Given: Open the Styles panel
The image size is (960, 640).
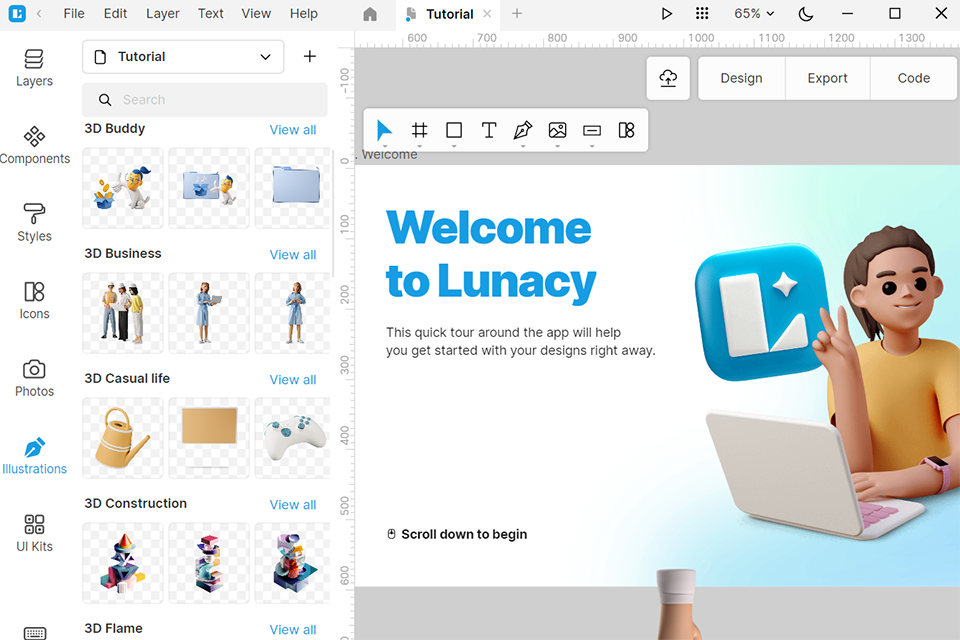Looking at the screenshot, I should click(x=34, y=224).
